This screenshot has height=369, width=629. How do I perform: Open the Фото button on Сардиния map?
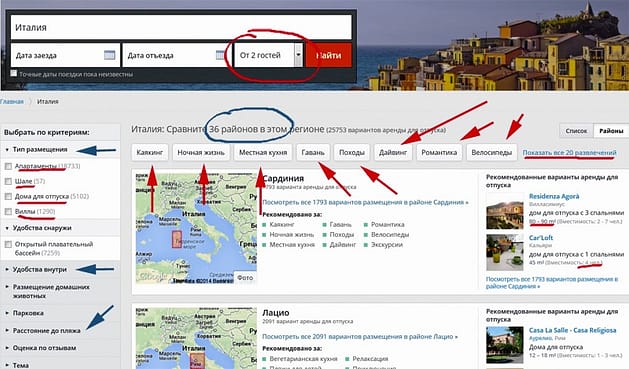[245, 278]
